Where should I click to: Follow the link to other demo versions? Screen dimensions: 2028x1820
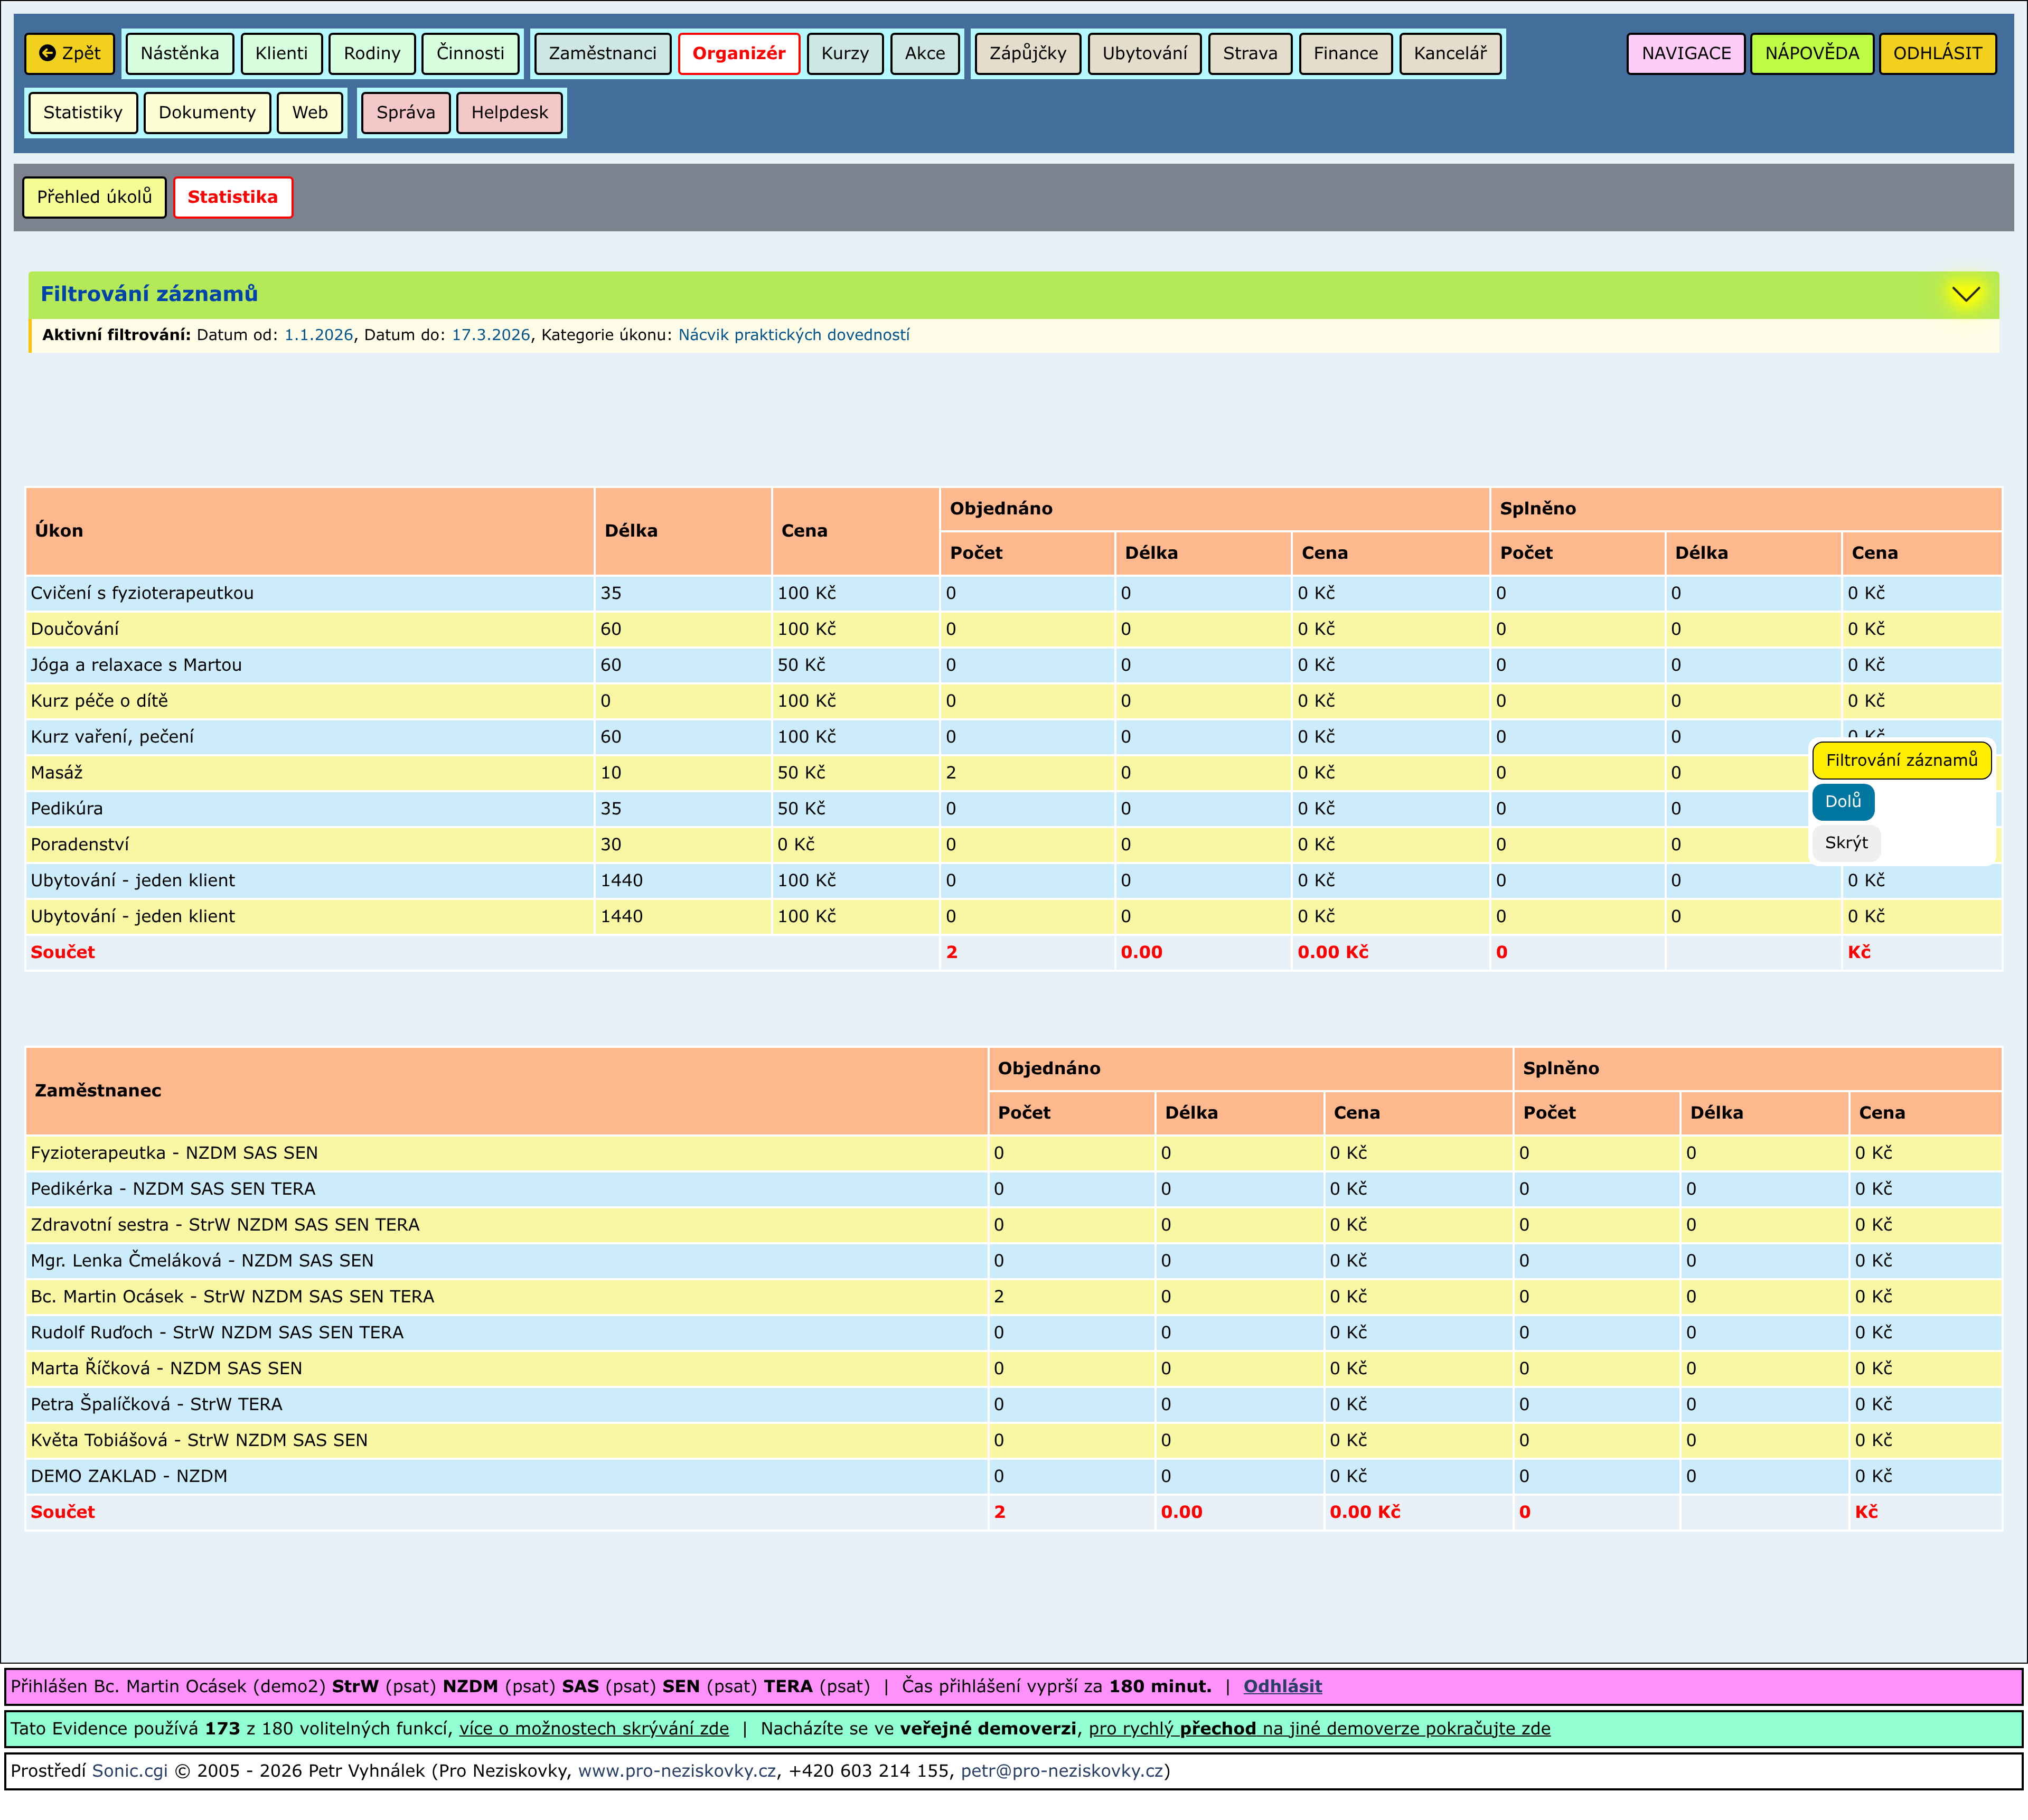[1319, 1728]
